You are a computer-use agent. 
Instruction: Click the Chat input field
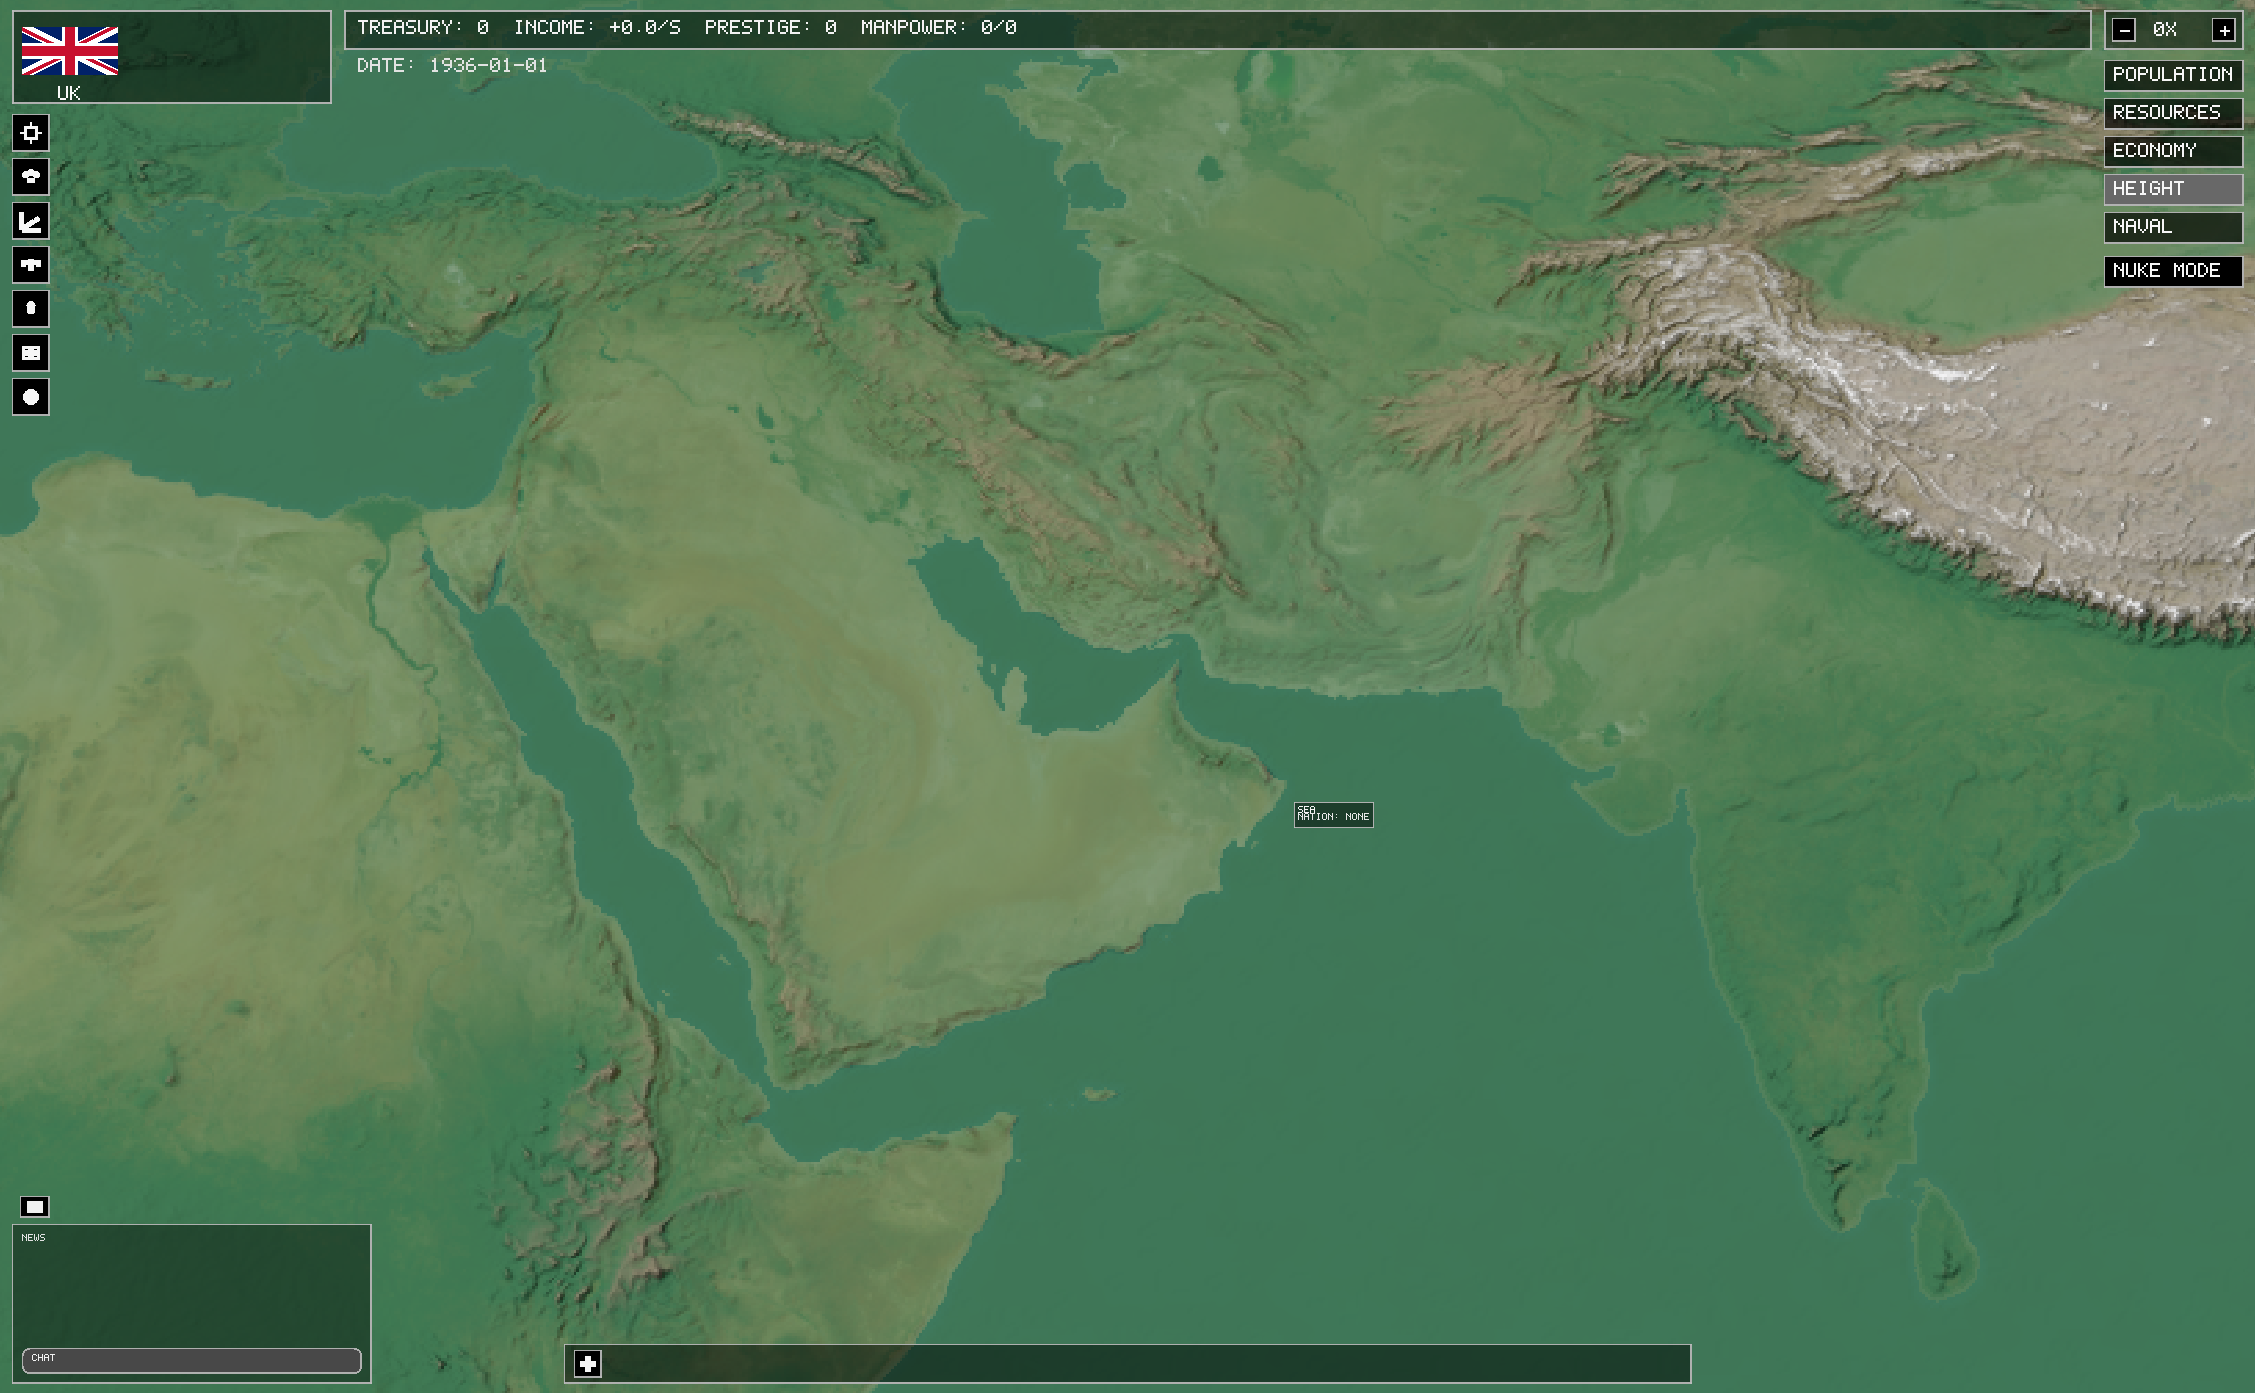191,1360
